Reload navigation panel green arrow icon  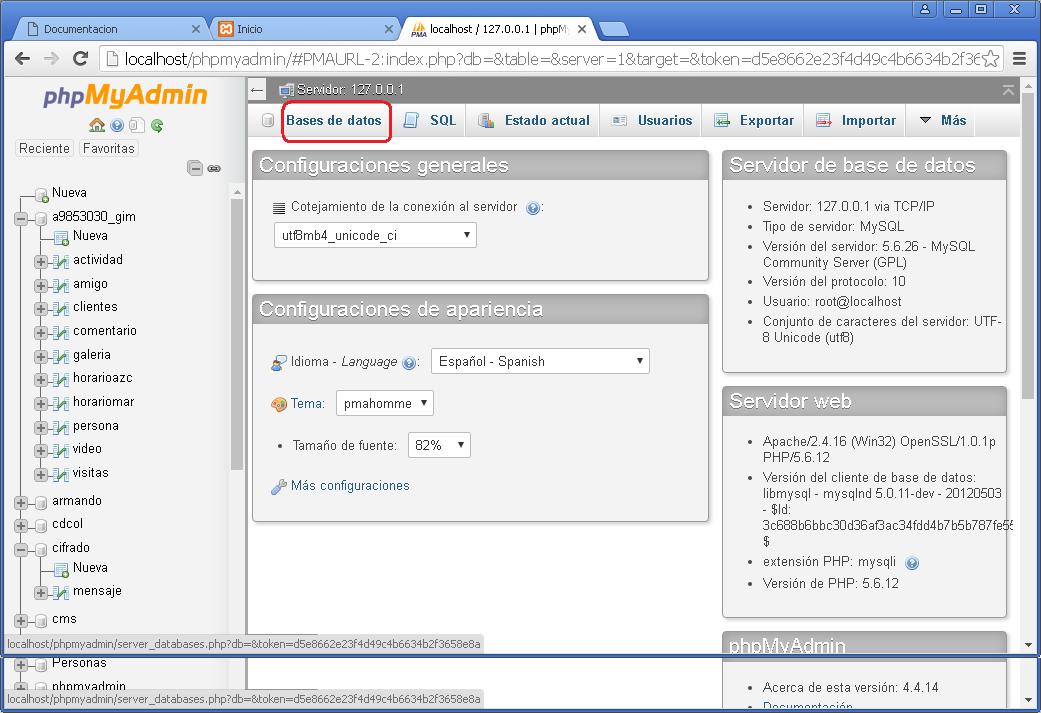(x=157, y=125)
